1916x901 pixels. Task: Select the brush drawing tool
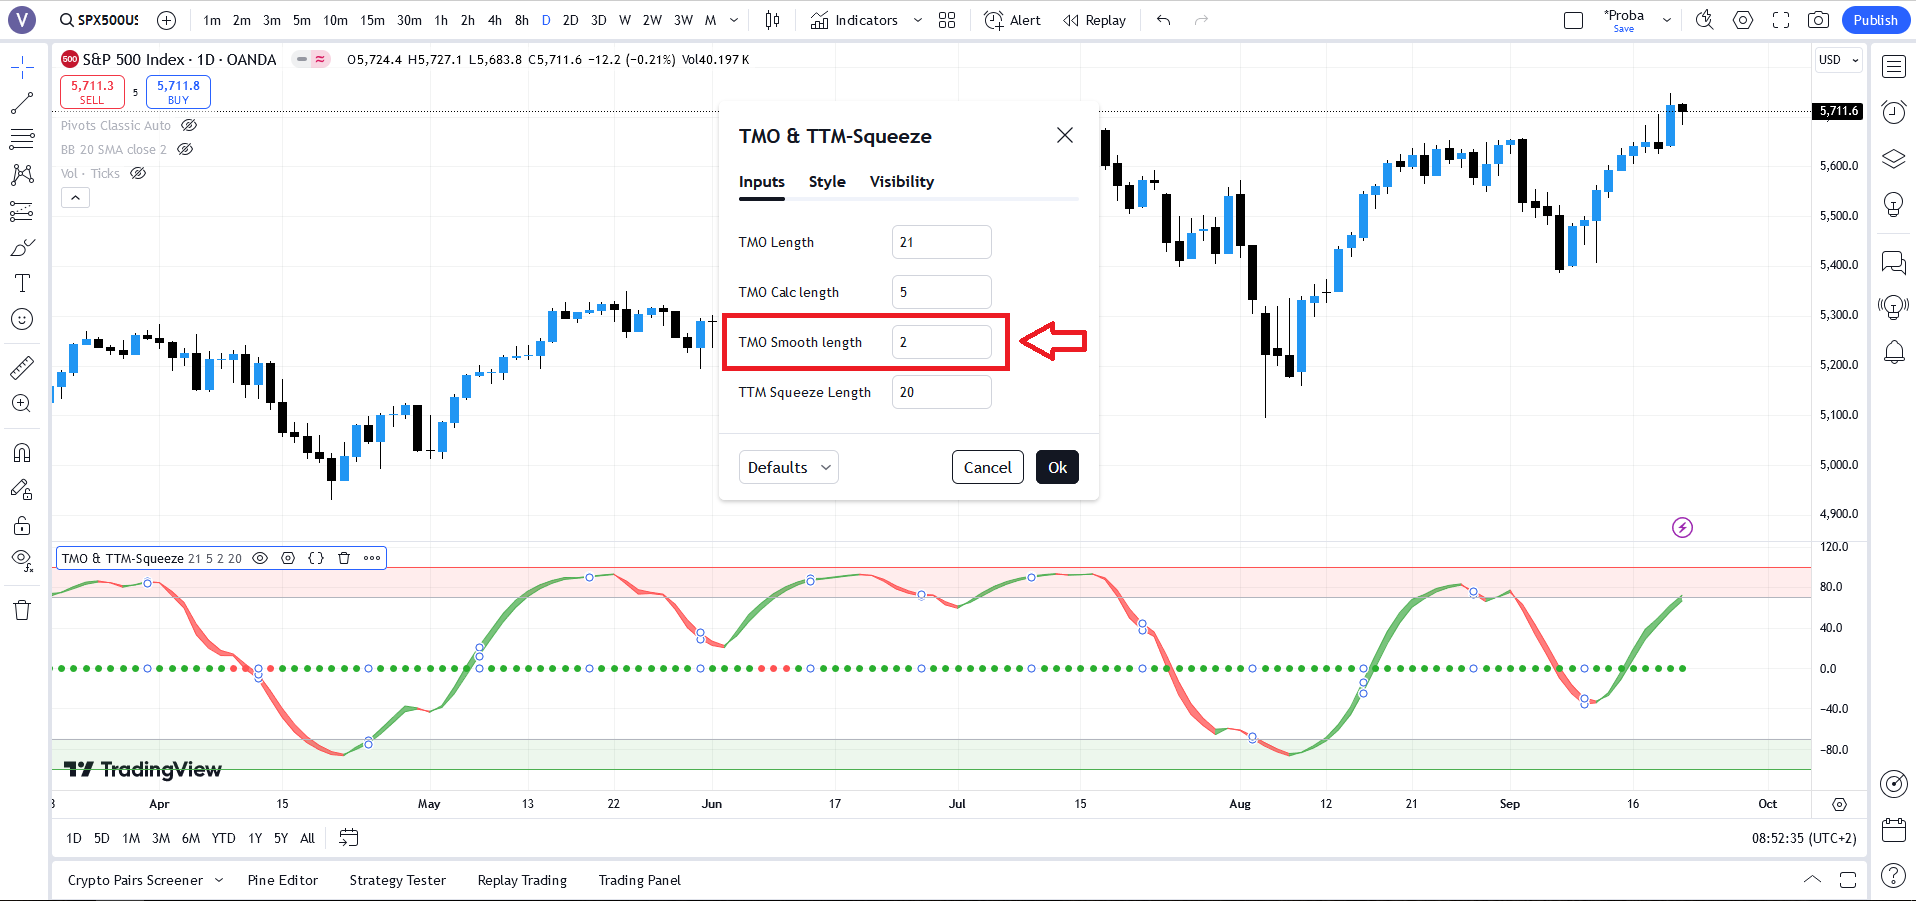click(22, 247)
